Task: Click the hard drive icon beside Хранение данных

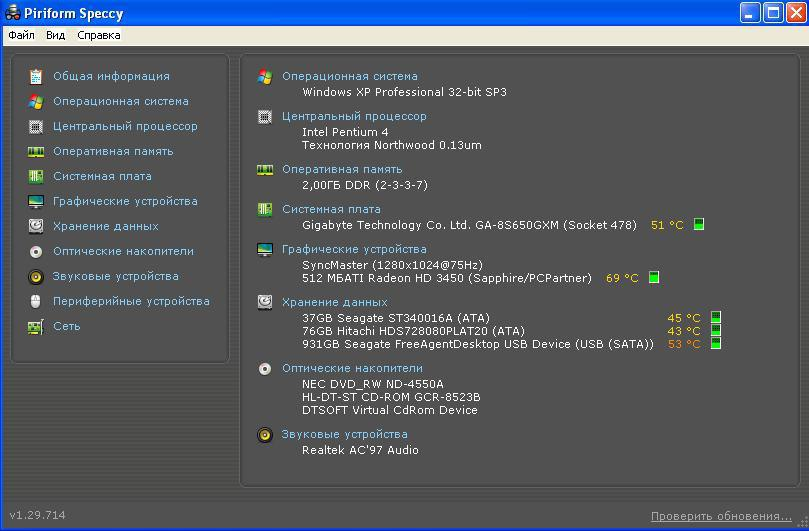Action: [x=36, y=226]
